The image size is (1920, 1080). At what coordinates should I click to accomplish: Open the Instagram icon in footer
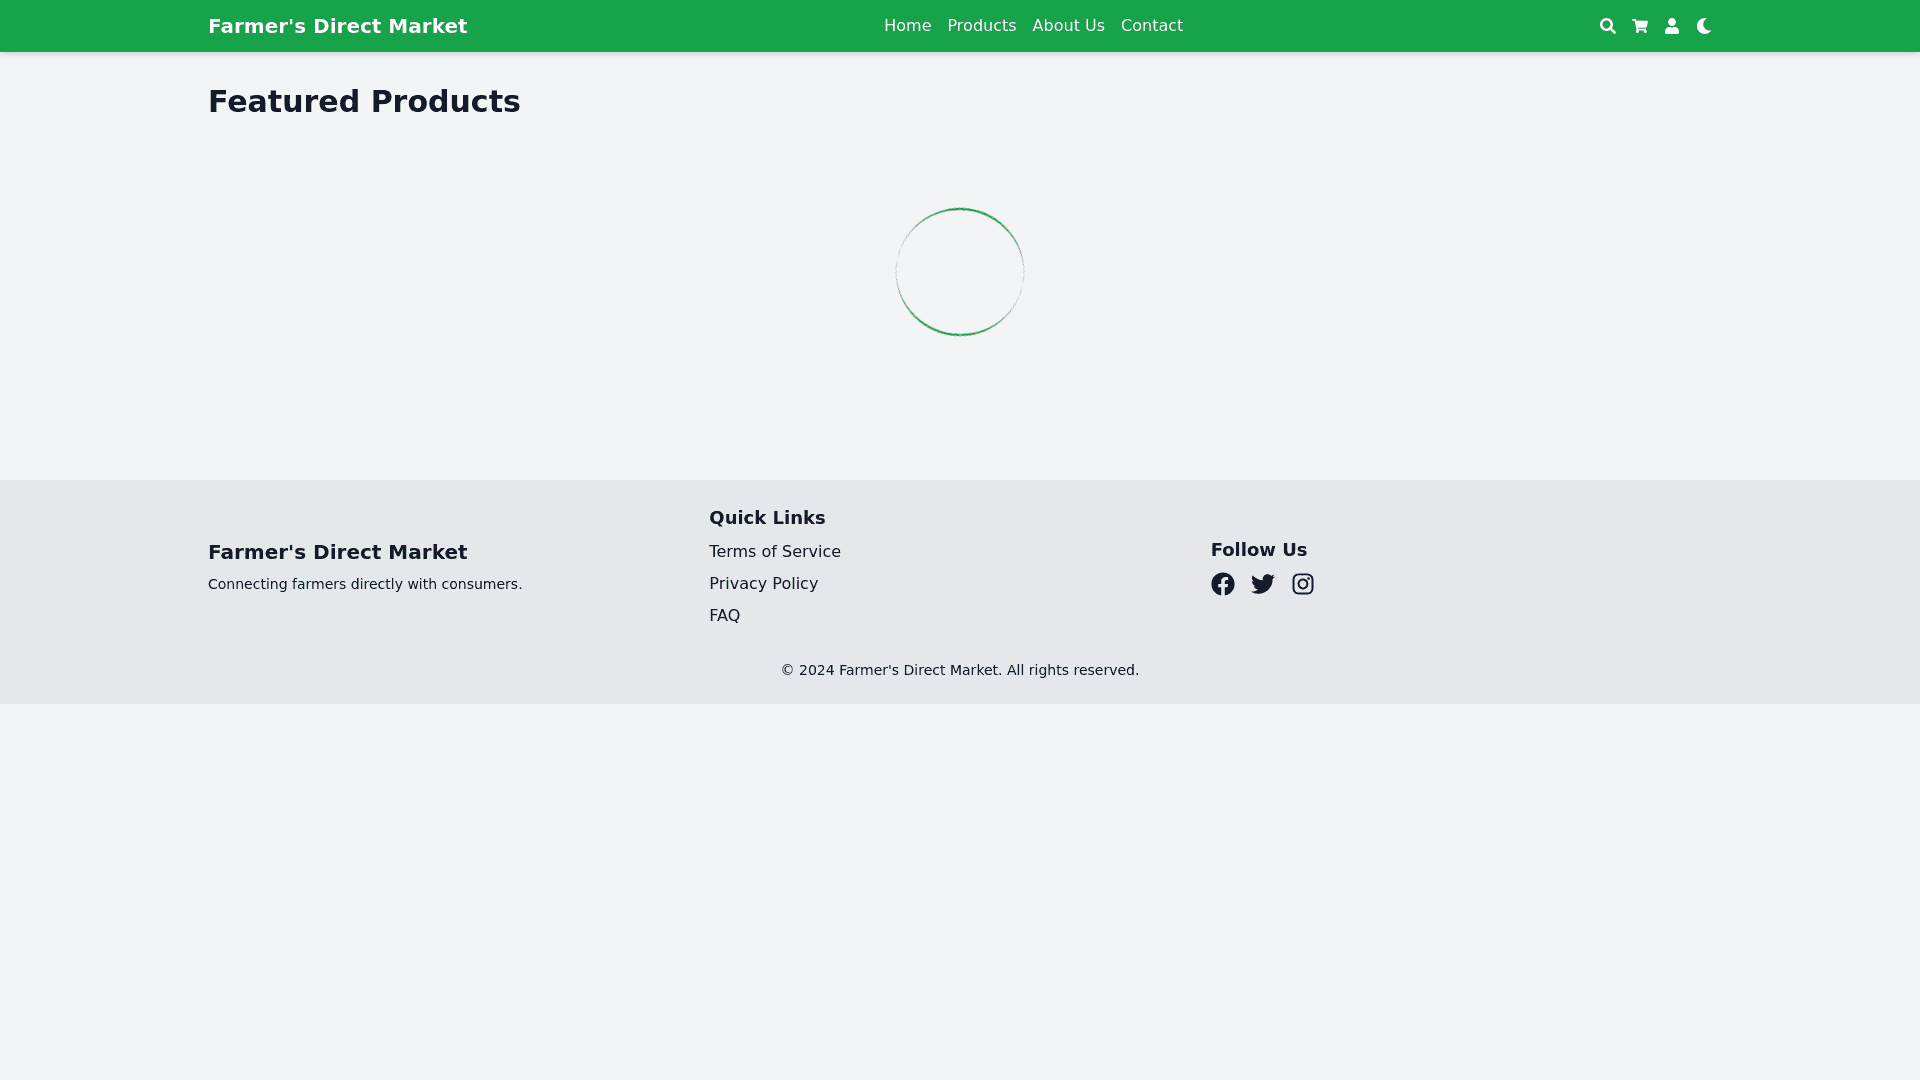tap(1302, 584)
